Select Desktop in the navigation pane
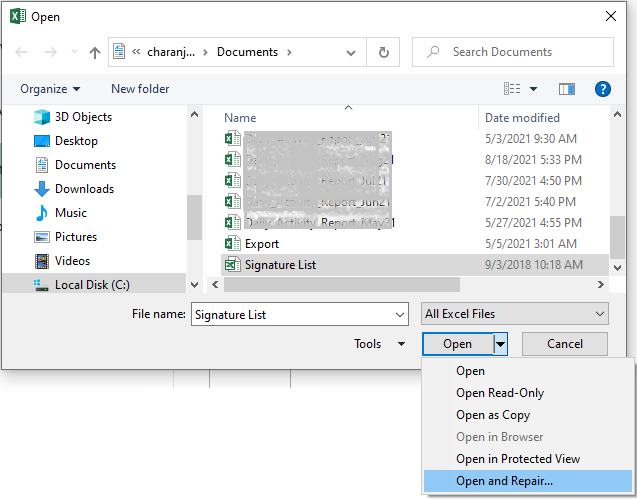This screenshot has width=637, height=499. [x=76, y=141]
